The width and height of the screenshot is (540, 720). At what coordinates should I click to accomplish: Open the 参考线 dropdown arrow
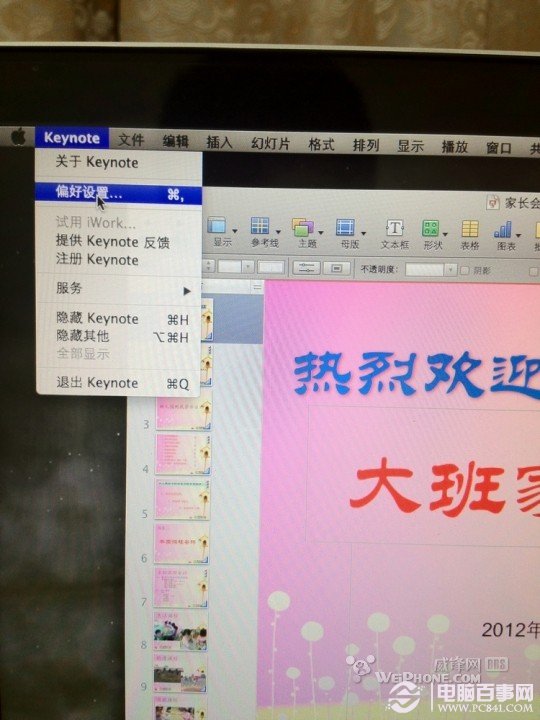pyautogui.click(x=278, y=231)
